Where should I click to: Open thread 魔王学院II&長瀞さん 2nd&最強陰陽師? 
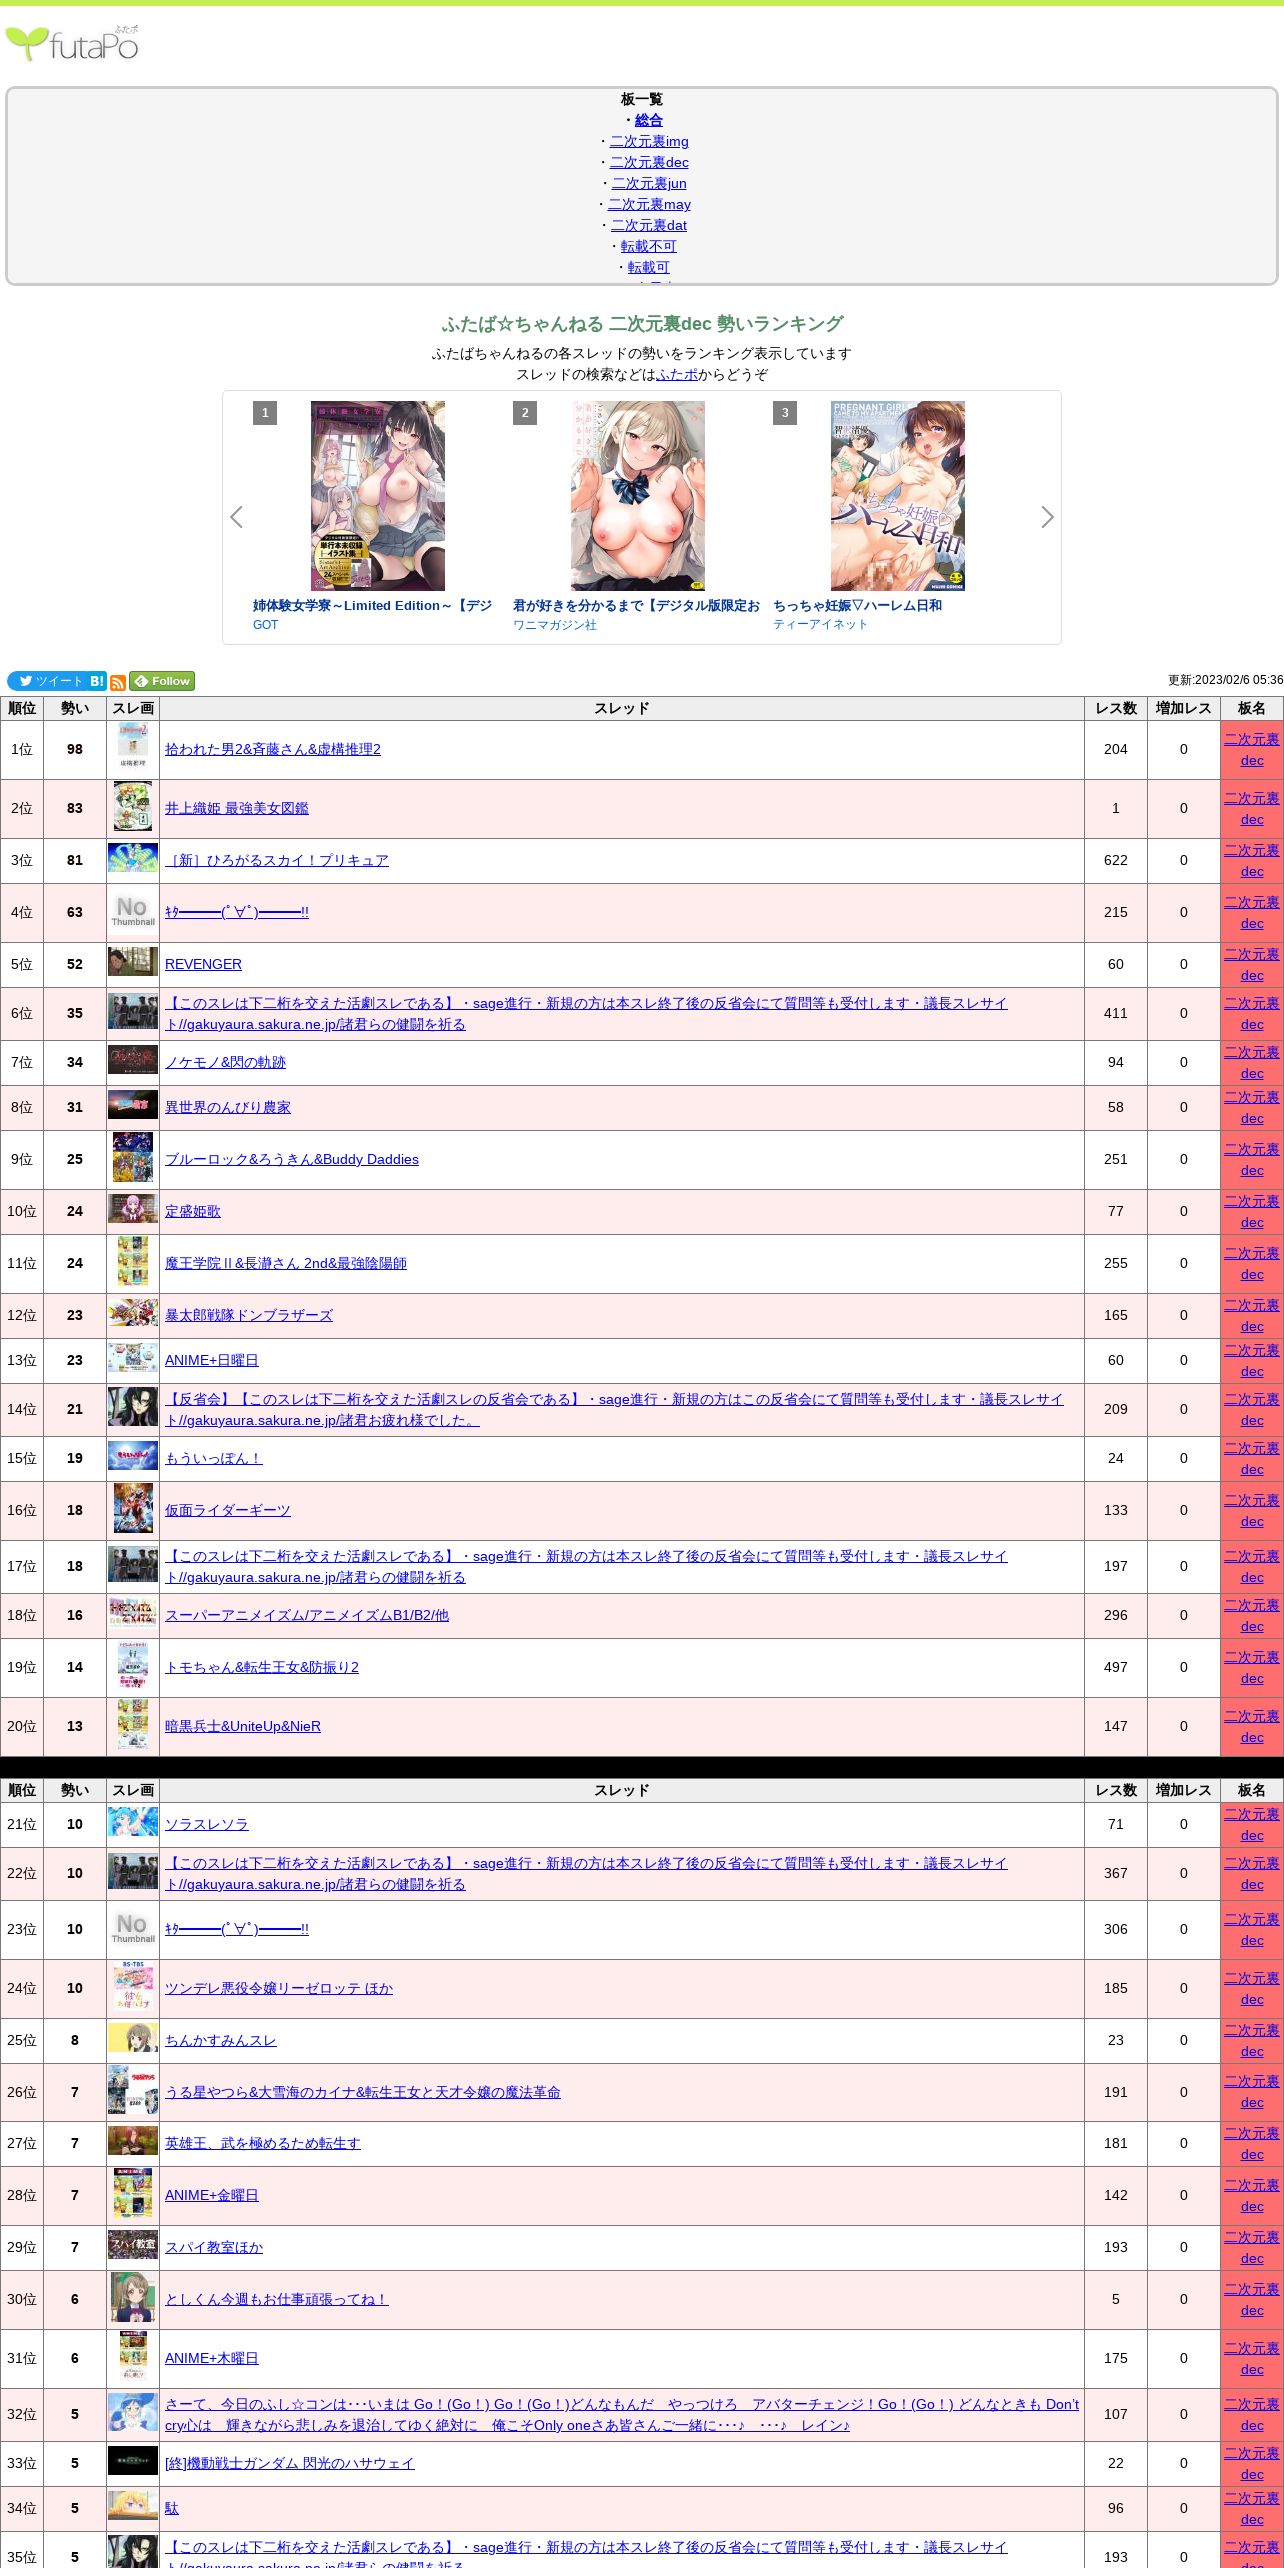coord(286,1263)
